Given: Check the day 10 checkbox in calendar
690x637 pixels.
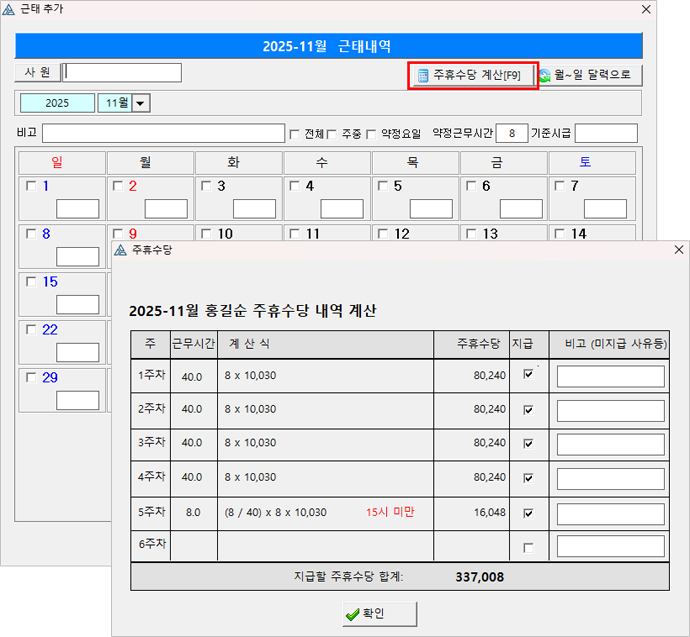Looking at the screenshot, I should (x=206, y=234).
